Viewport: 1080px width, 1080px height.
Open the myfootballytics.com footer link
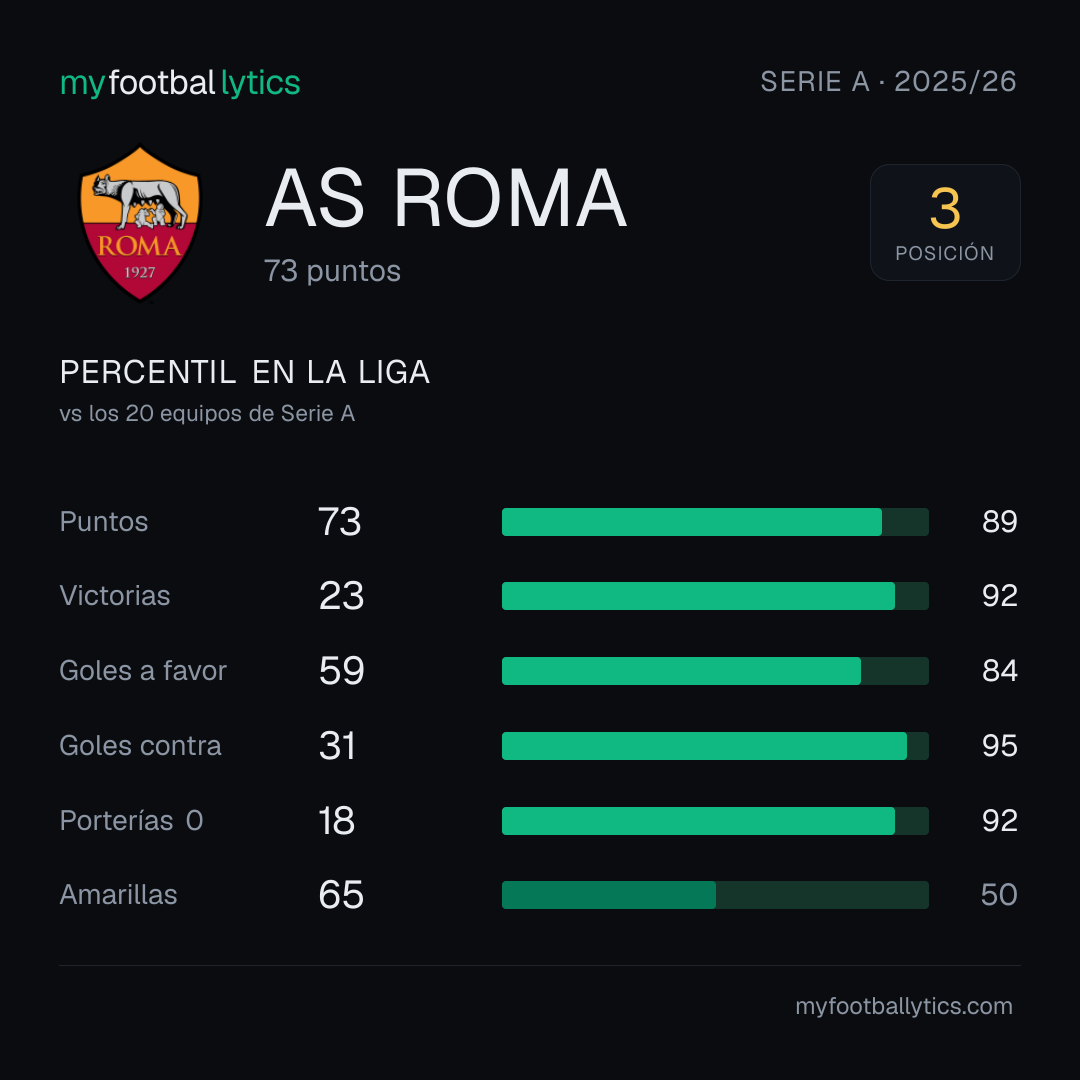tap(904, 1006)
